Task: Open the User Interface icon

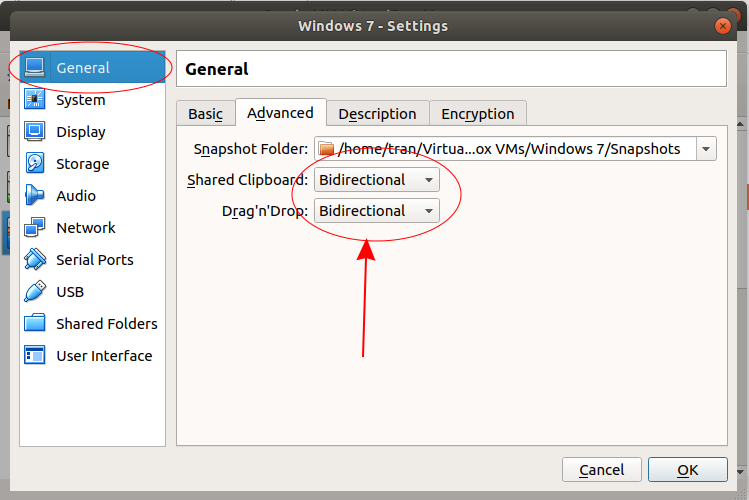Action: click(35, 355)
